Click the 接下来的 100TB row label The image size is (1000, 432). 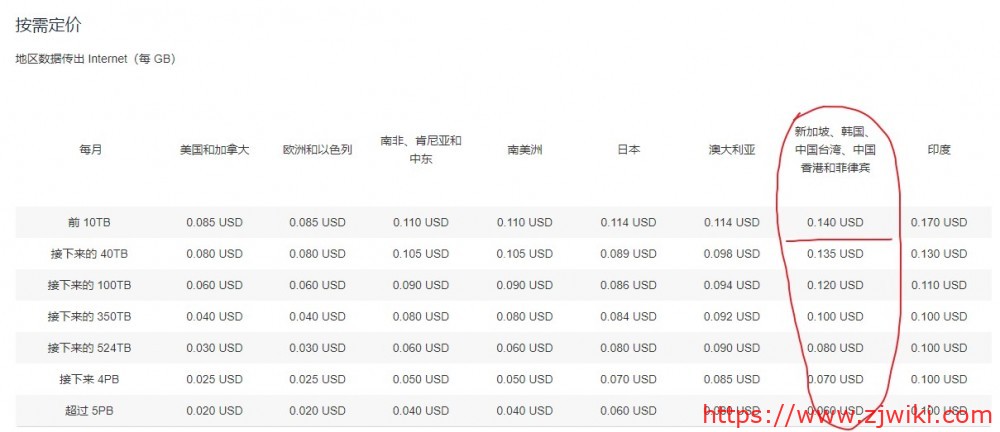click(89, 285)
